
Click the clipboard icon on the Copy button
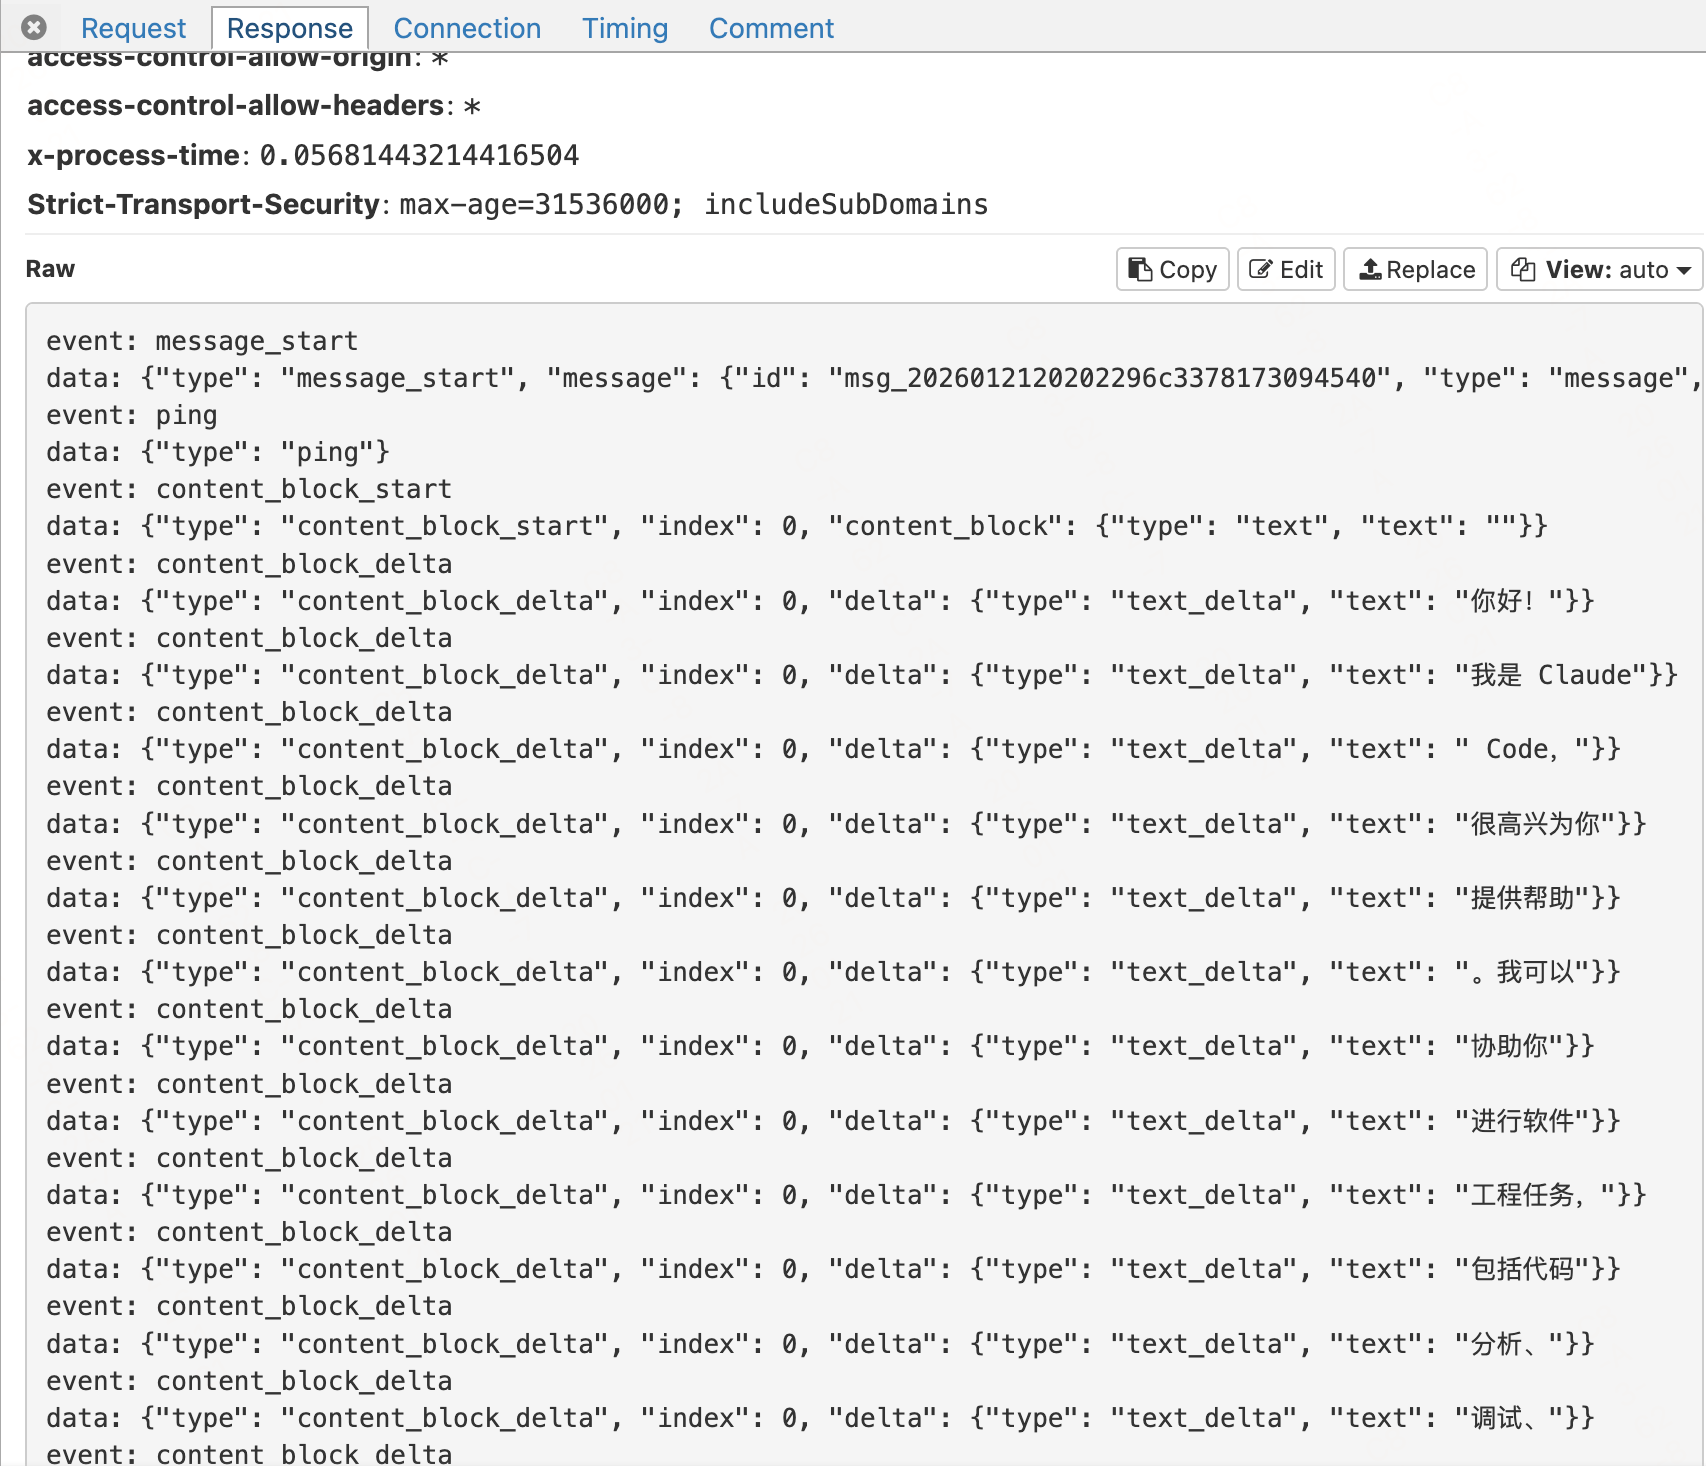click(x=1140, y=269)
